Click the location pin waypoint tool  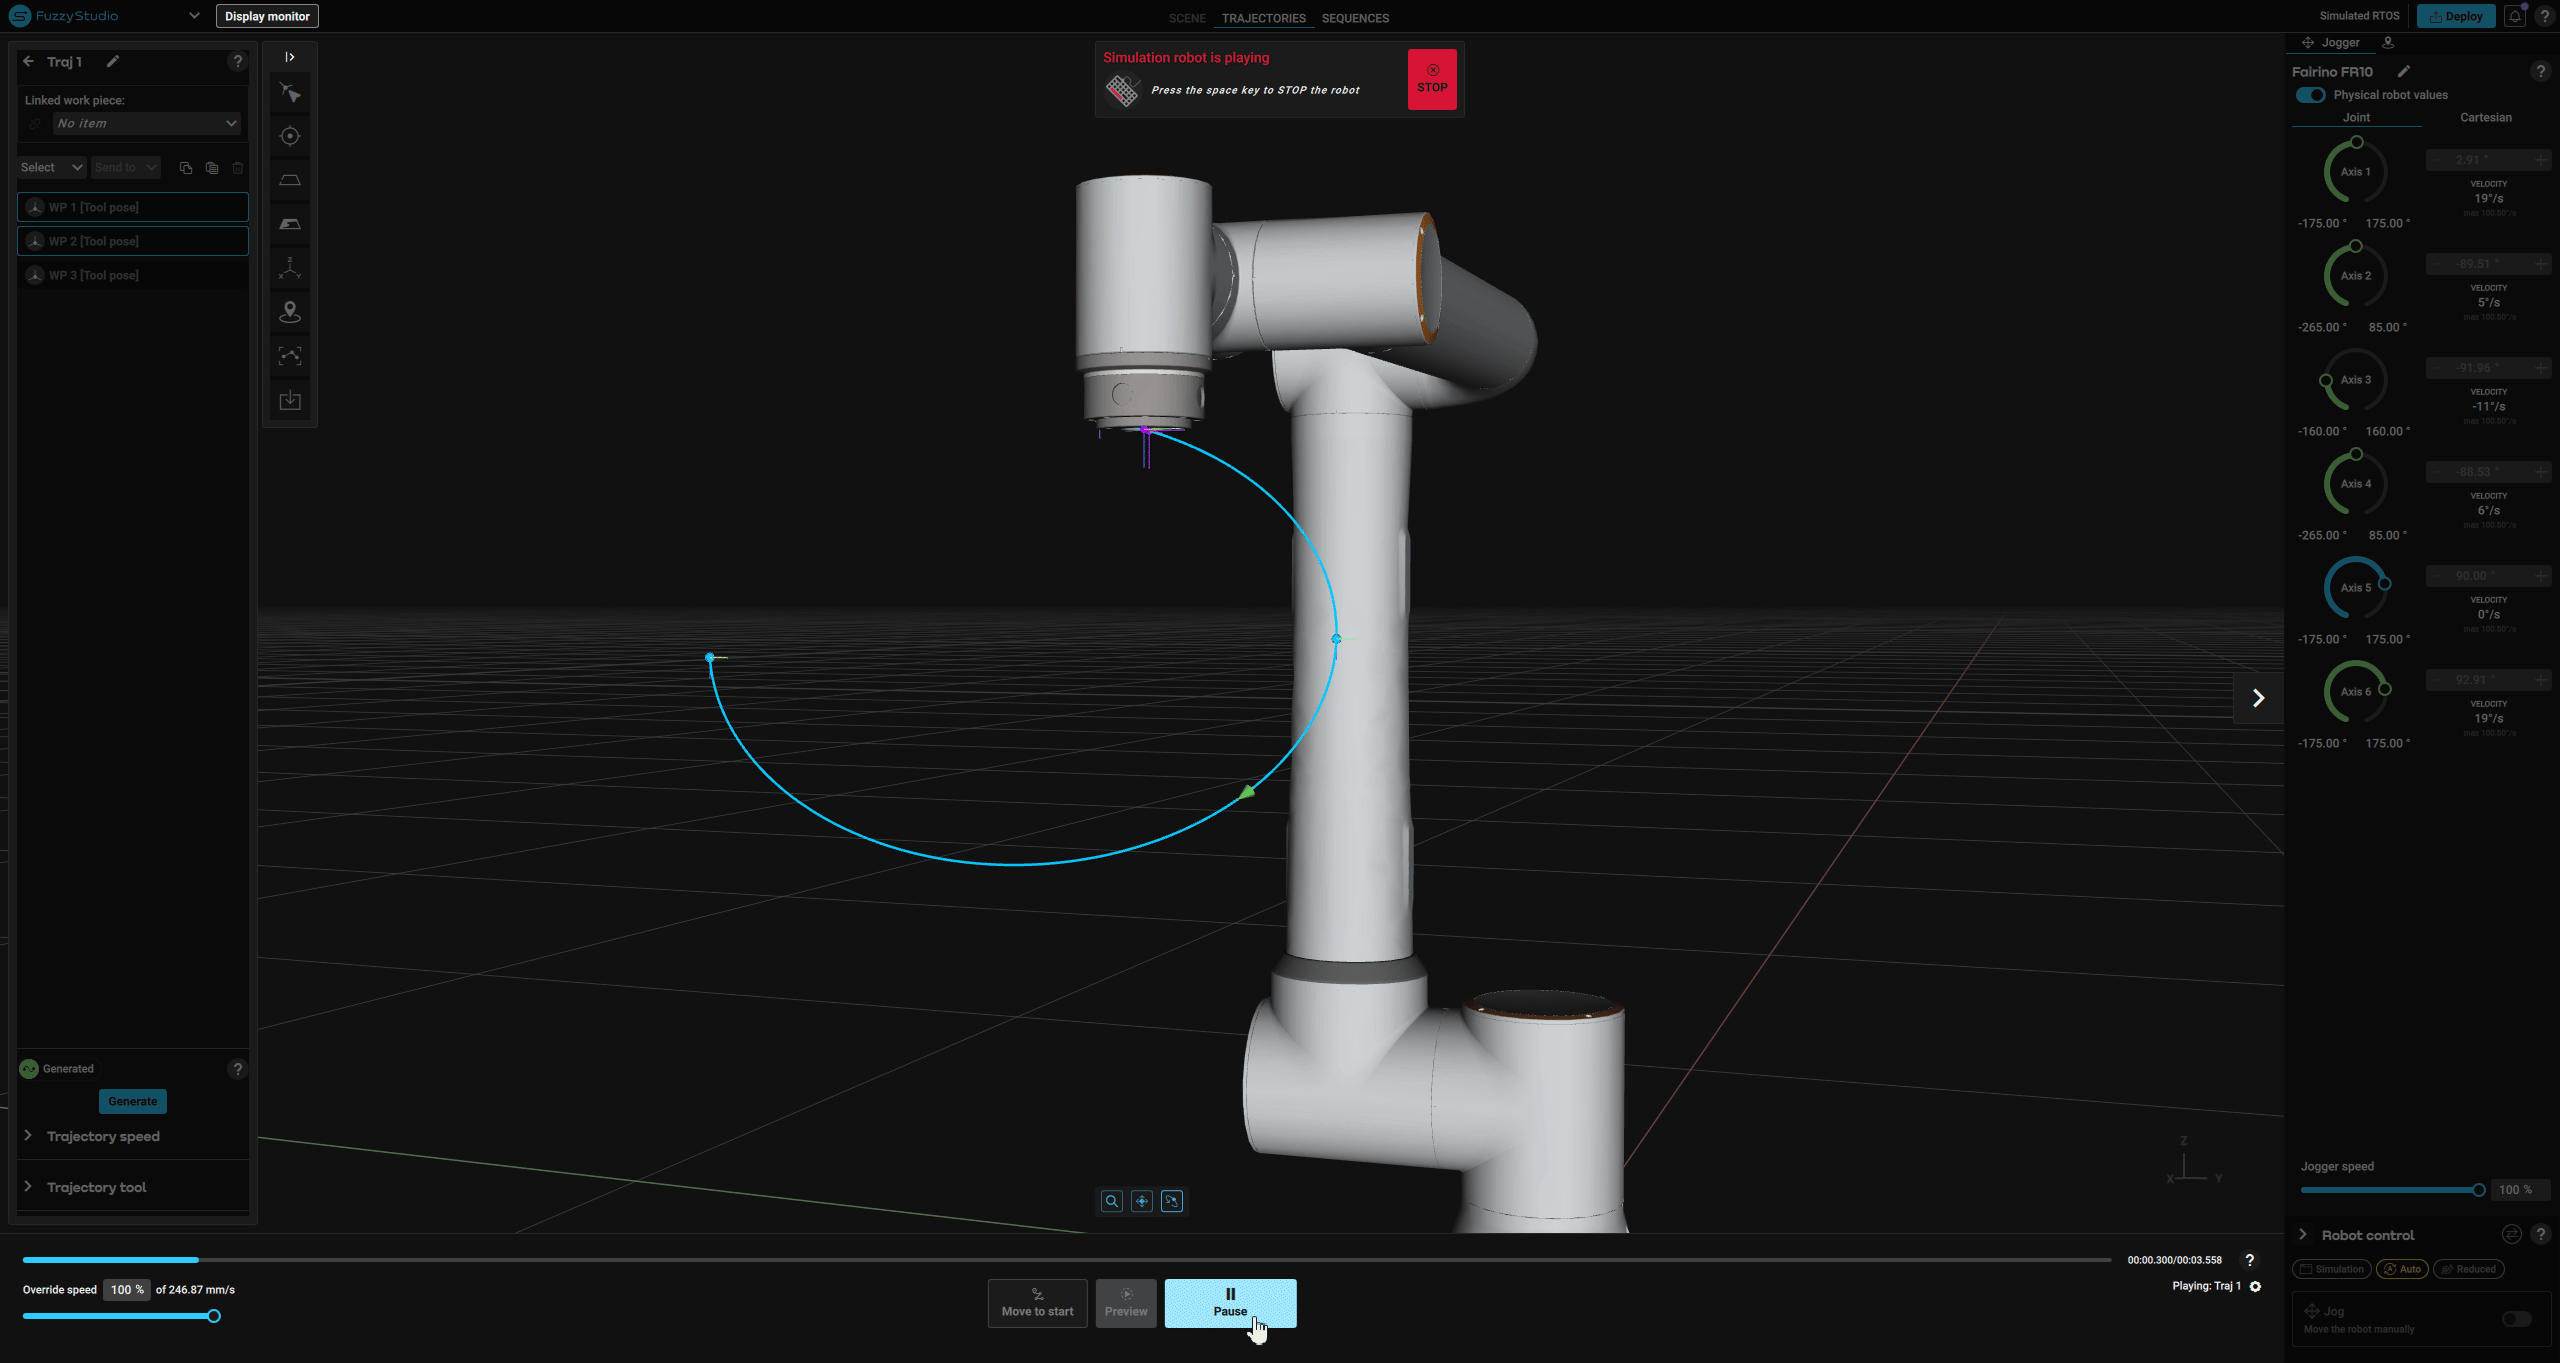290,312
